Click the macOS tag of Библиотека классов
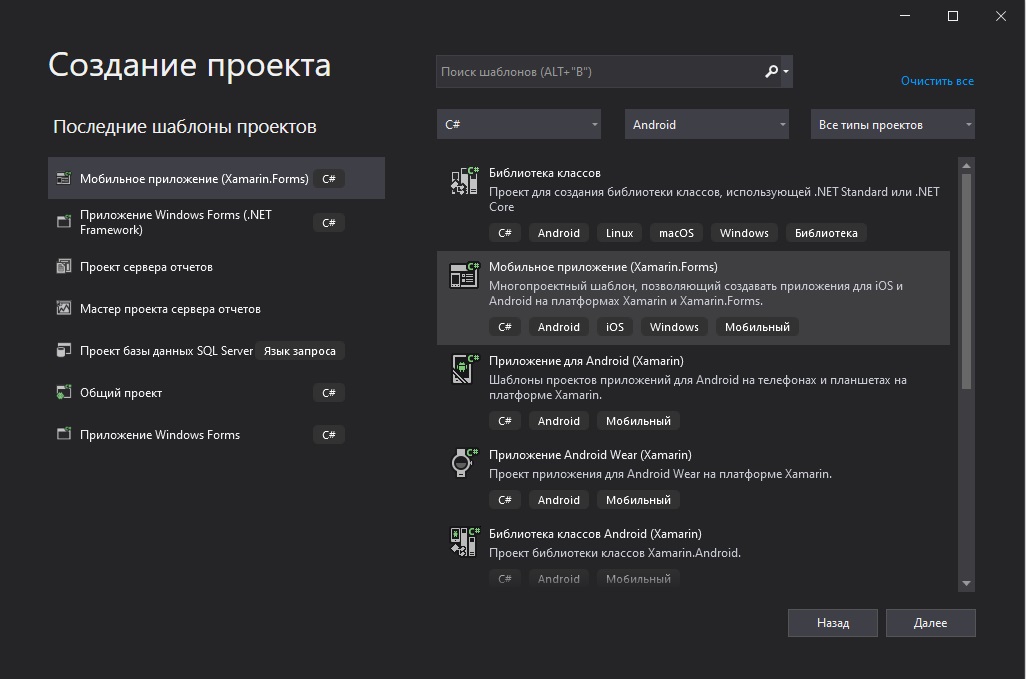 [x=676, y=233]
